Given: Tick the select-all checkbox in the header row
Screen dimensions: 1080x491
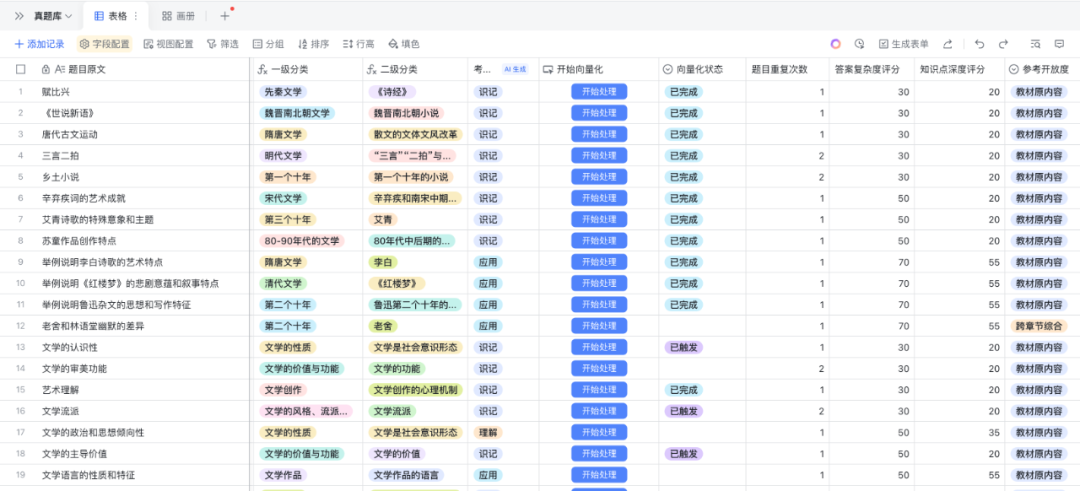Looking at the screenshot, I should tap(21, 70).
